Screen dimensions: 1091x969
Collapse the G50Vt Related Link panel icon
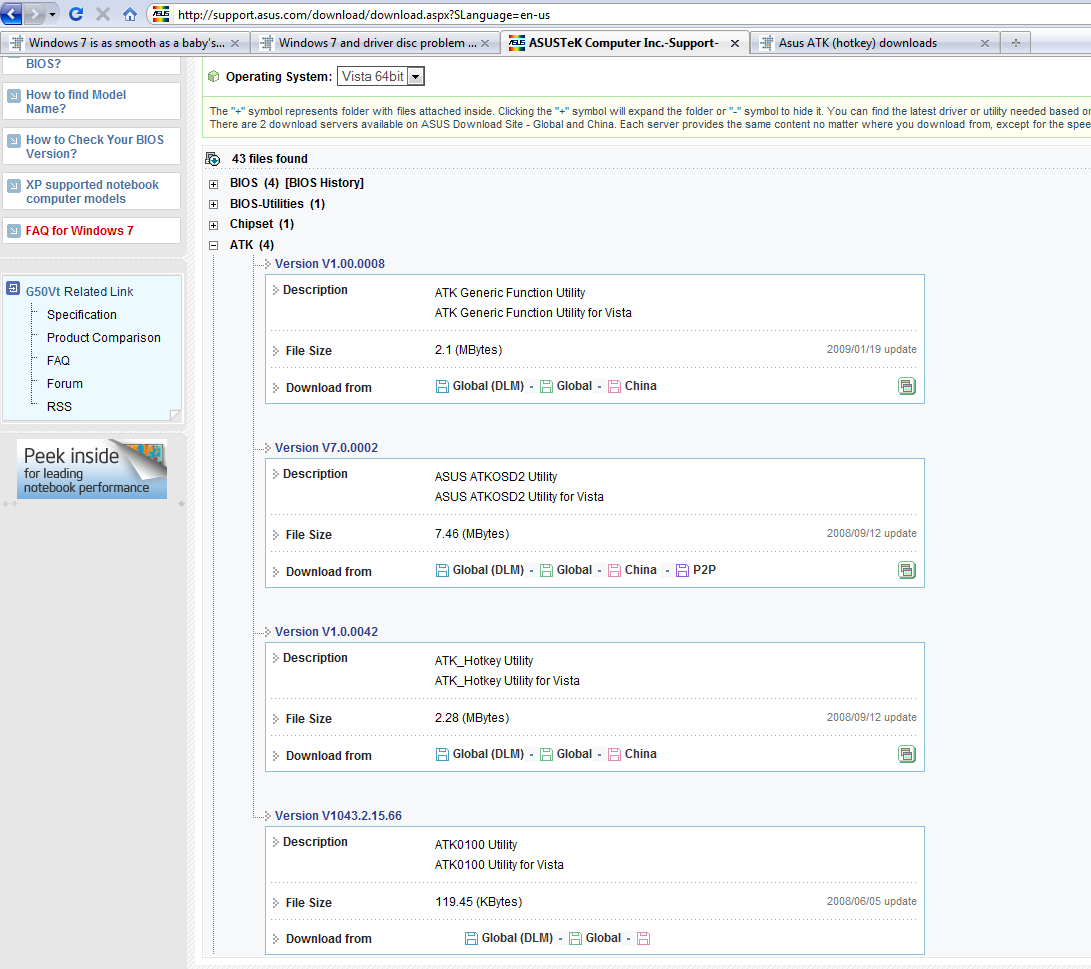click(13, 287)
